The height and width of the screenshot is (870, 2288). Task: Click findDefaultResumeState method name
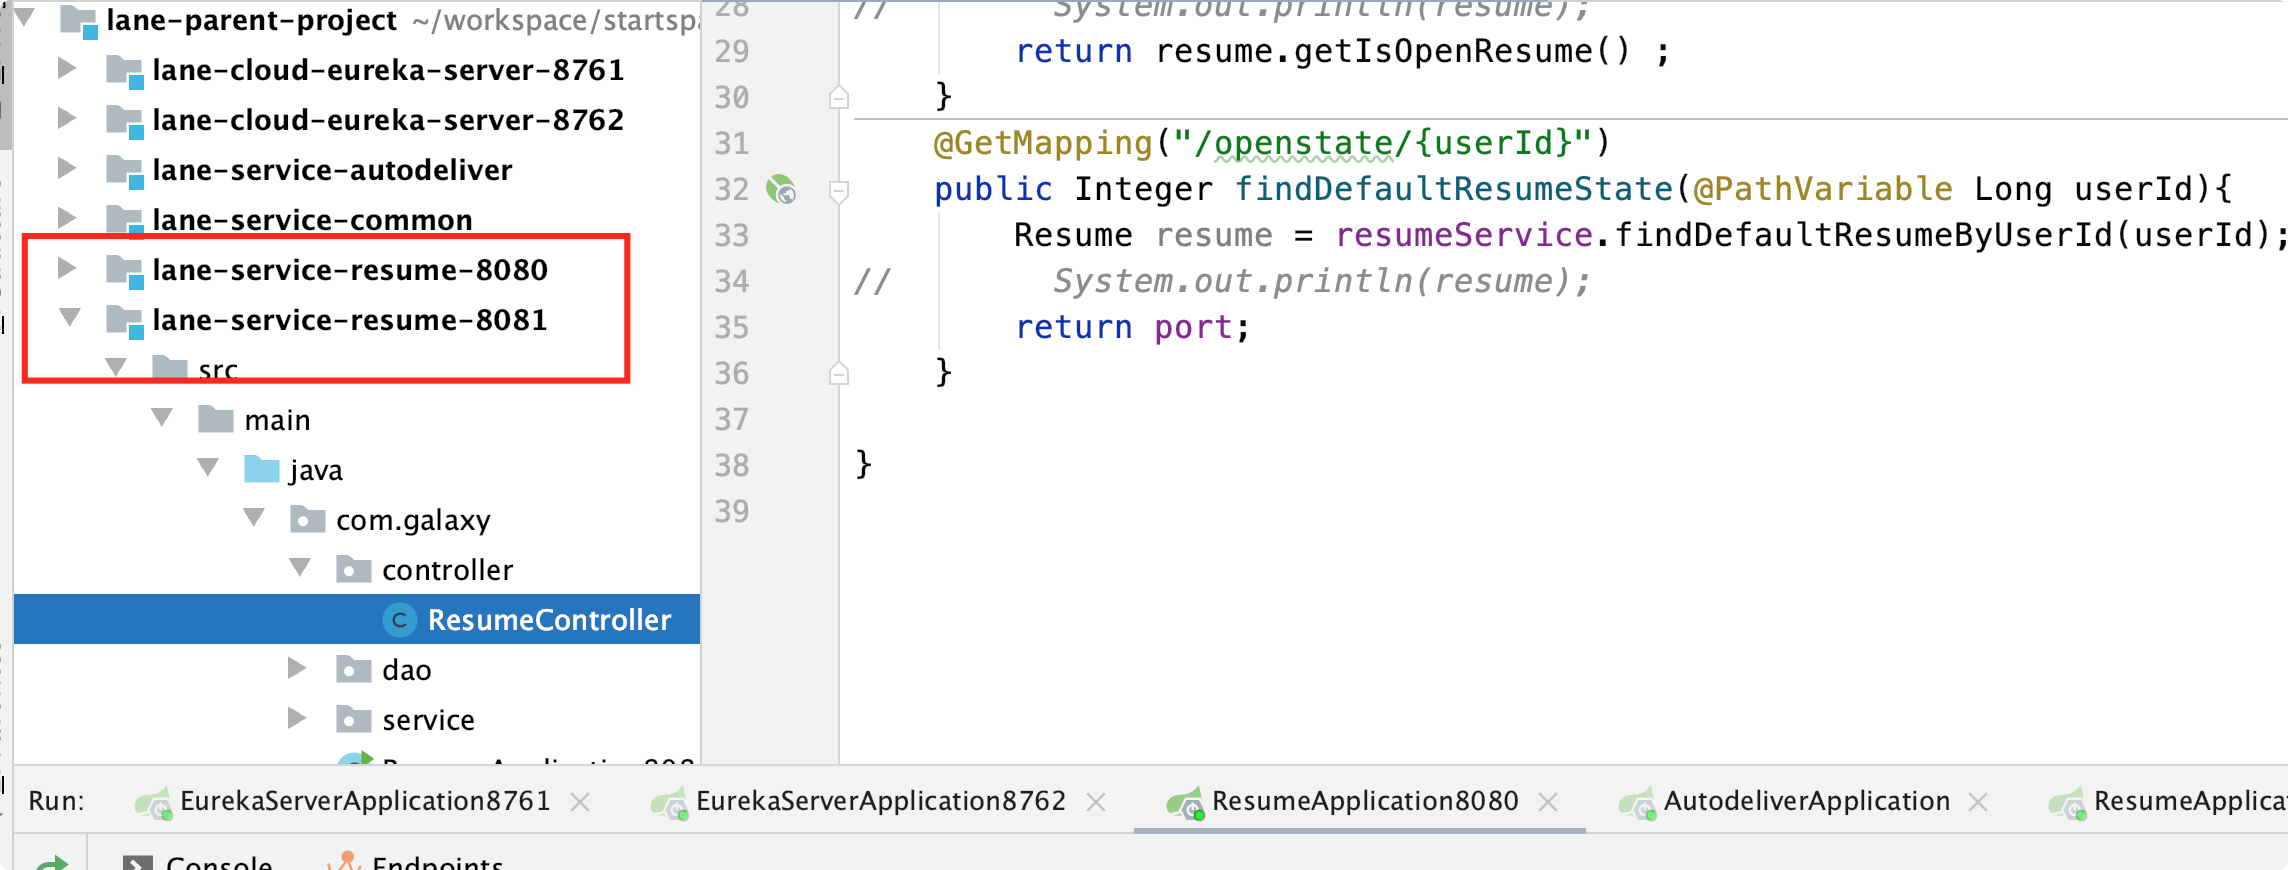point(1453,188)
